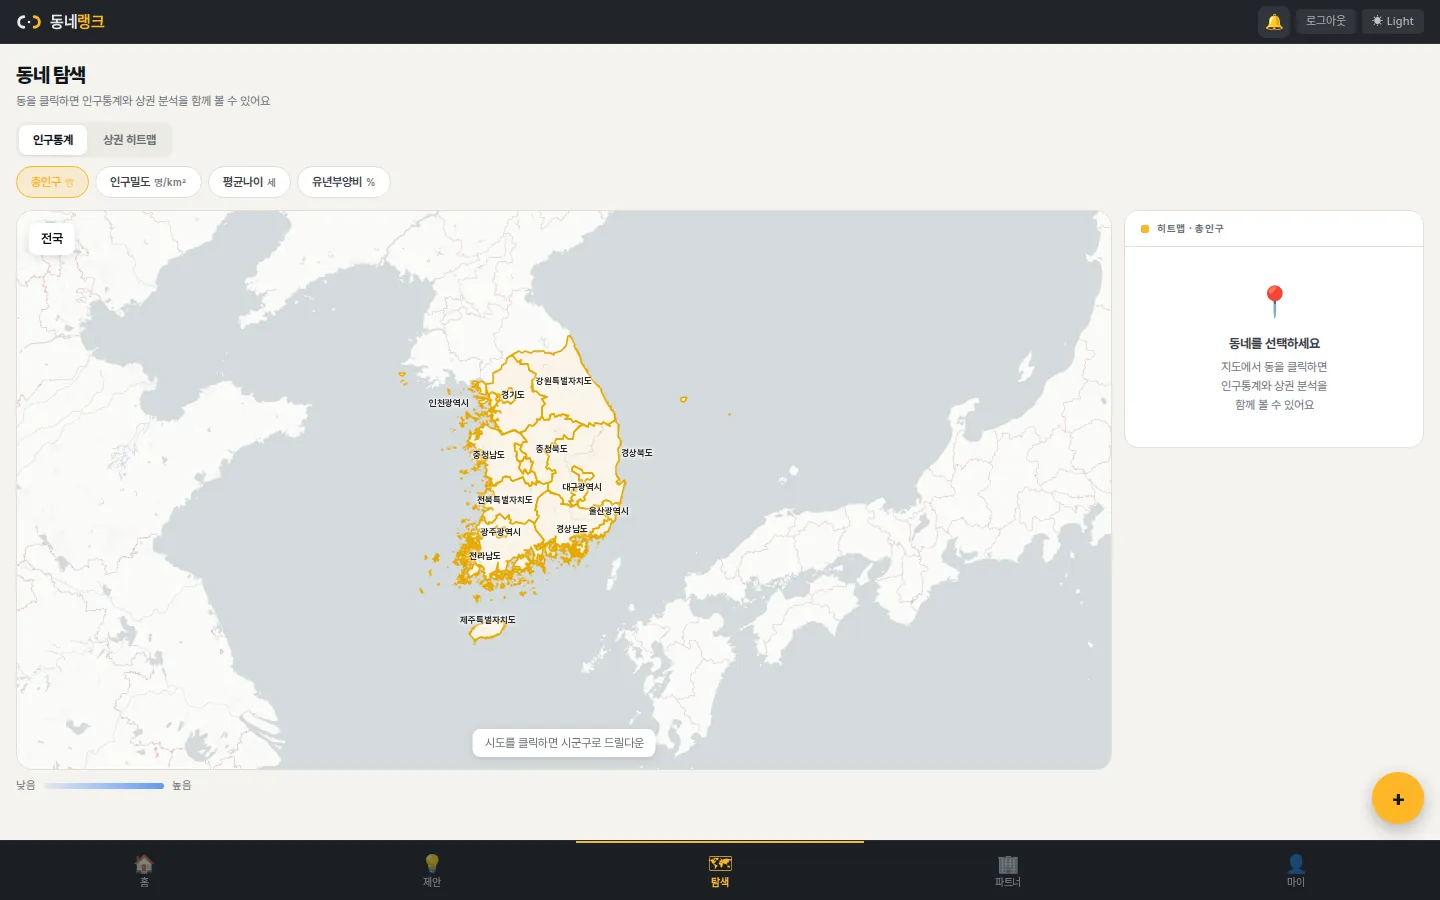Open 마이 profile in bottom navigation
Image resolution: width=1440 pixels, height=900 pixels.
[x=1296, y=870]
